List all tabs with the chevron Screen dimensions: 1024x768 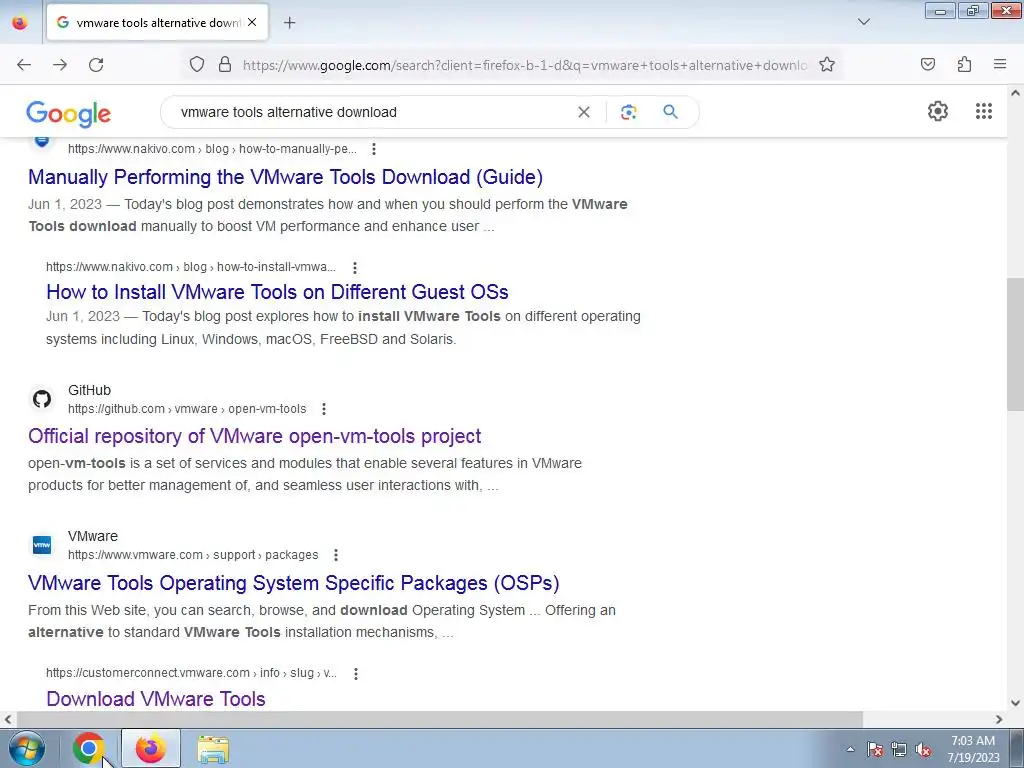pos(864,22)
